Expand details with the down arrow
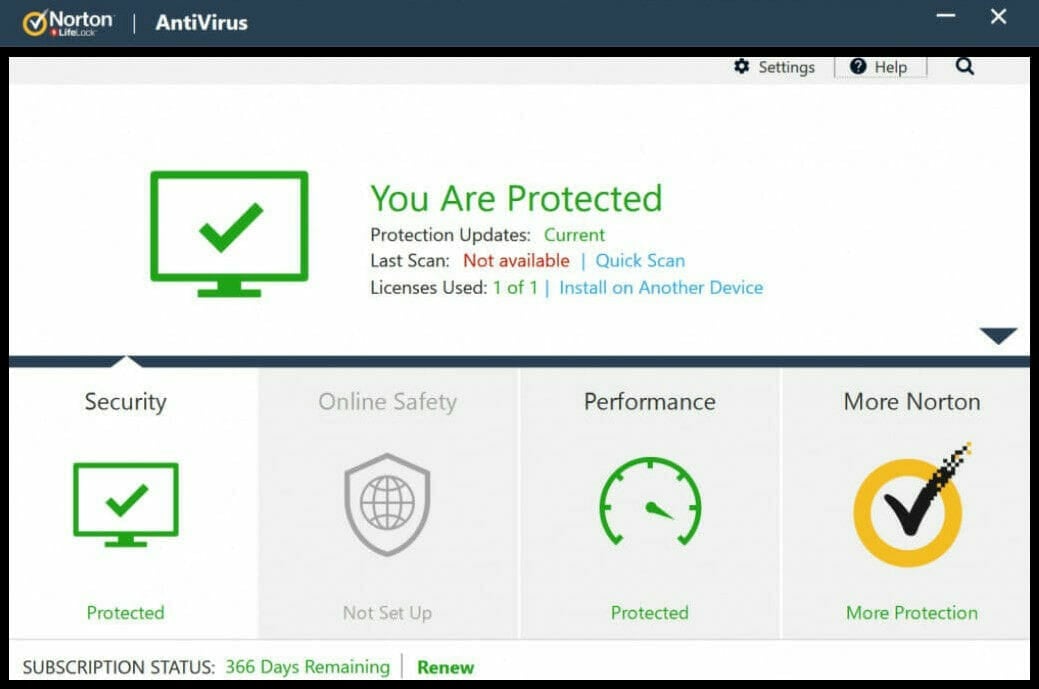Viewport: 1039px width, 689px height. coord(999,335)
